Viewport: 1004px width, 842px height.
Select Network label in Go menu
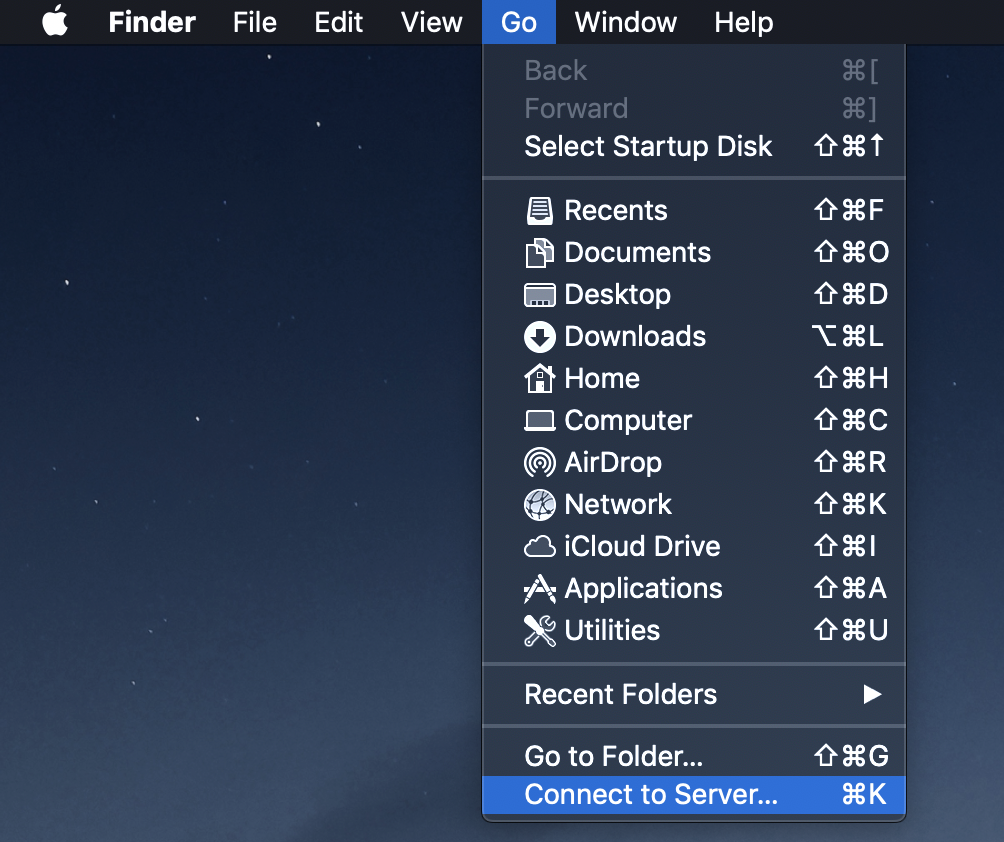[618, 505]
